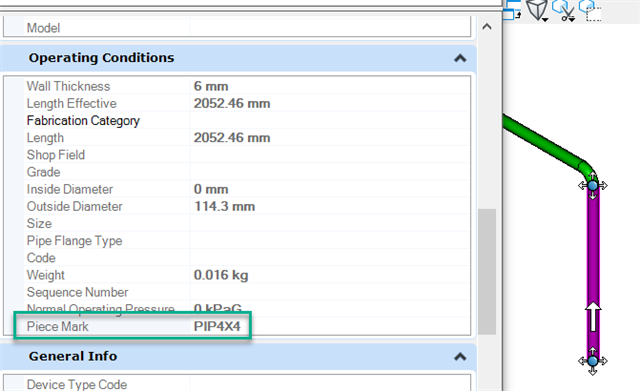The width and height of the screenshot is (640, 391).
Task: Click the bottom handle of the purple pipe
Action: tap(593, 361)
